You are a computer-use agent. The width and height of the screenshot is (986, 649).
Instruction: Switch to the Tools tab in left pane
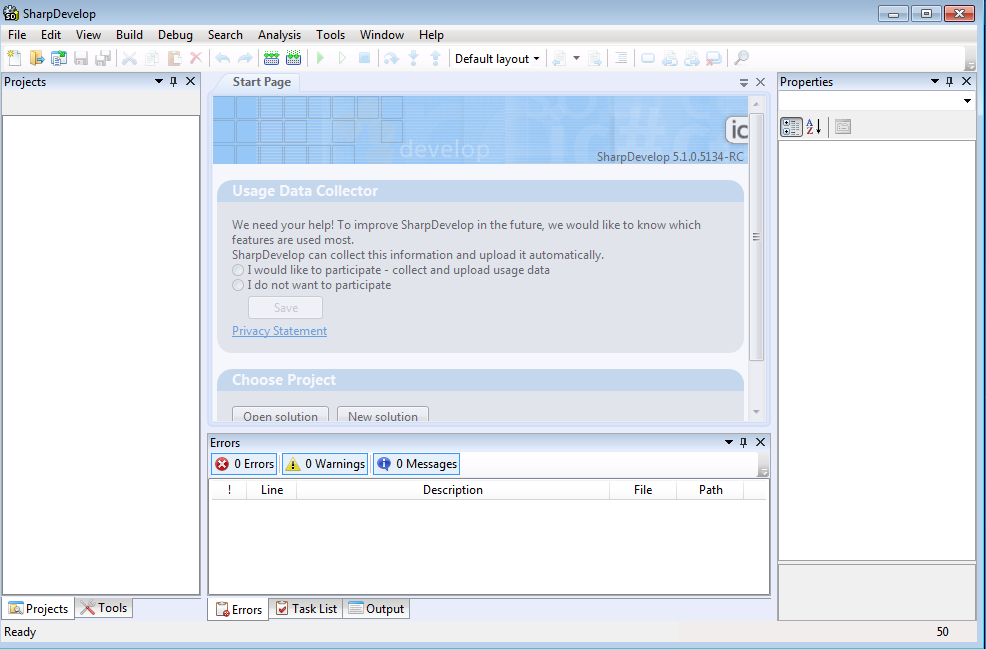(104, 607)
